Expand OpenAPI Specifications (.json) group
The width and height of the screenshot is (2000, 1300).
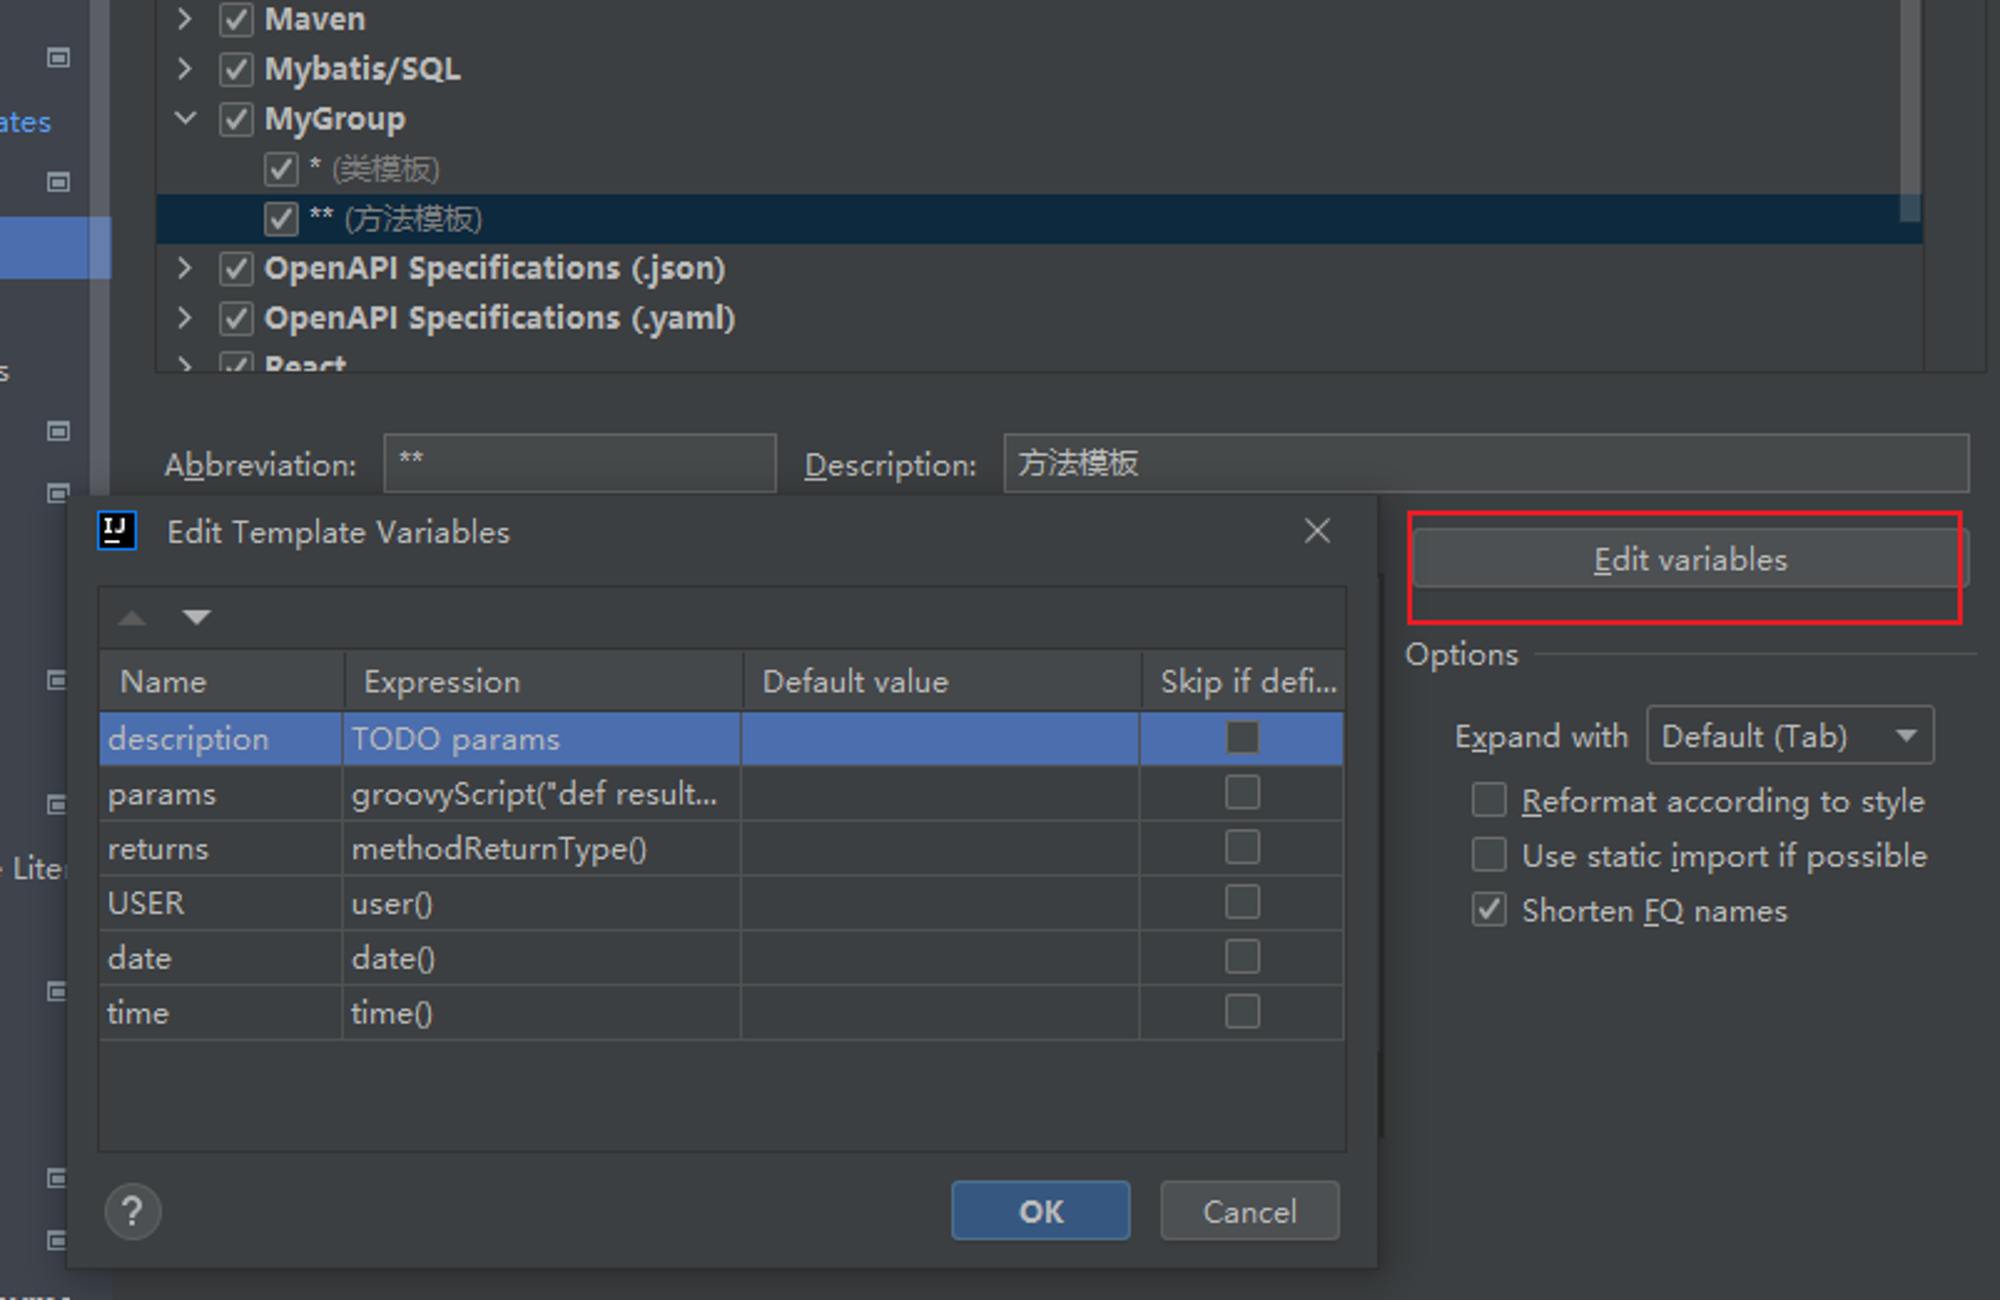[184, 268]
